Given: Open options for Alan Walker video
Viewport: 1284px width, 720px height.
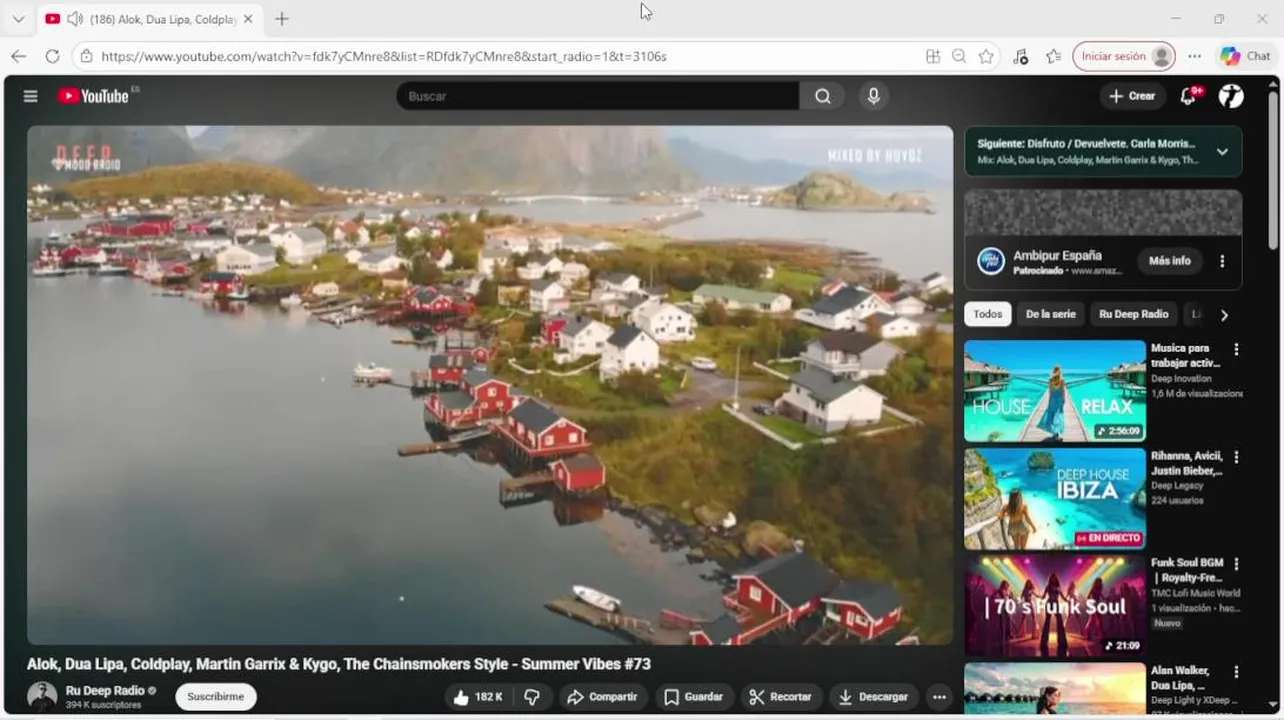Looking at the screenshot, I should pyautogui.click(x=1236, y=672).
